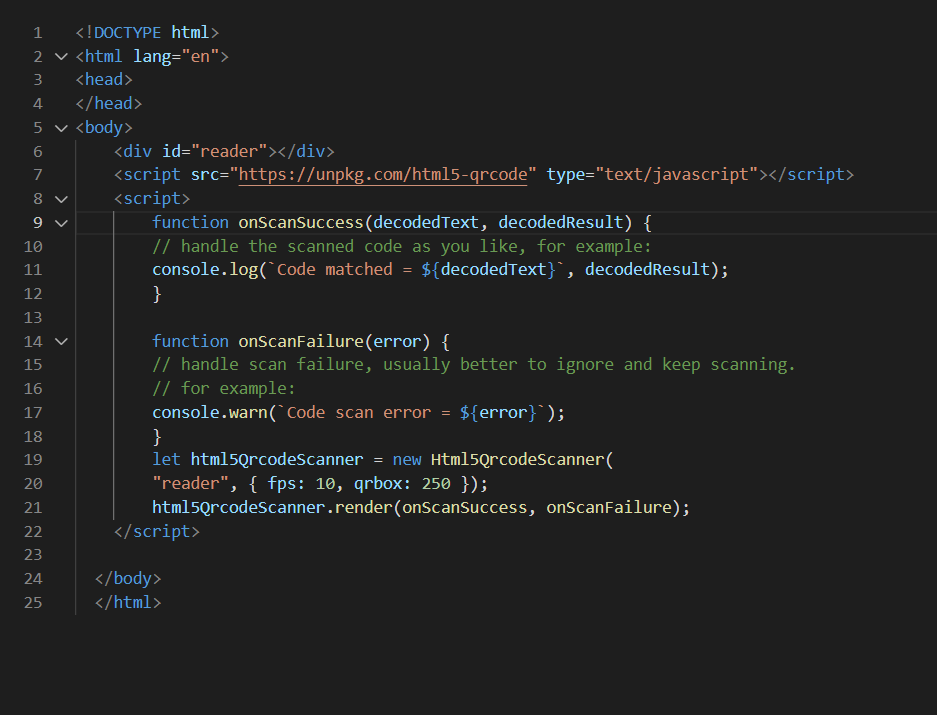Click the closing html tag
937x715 pixels.
[127, 602]
